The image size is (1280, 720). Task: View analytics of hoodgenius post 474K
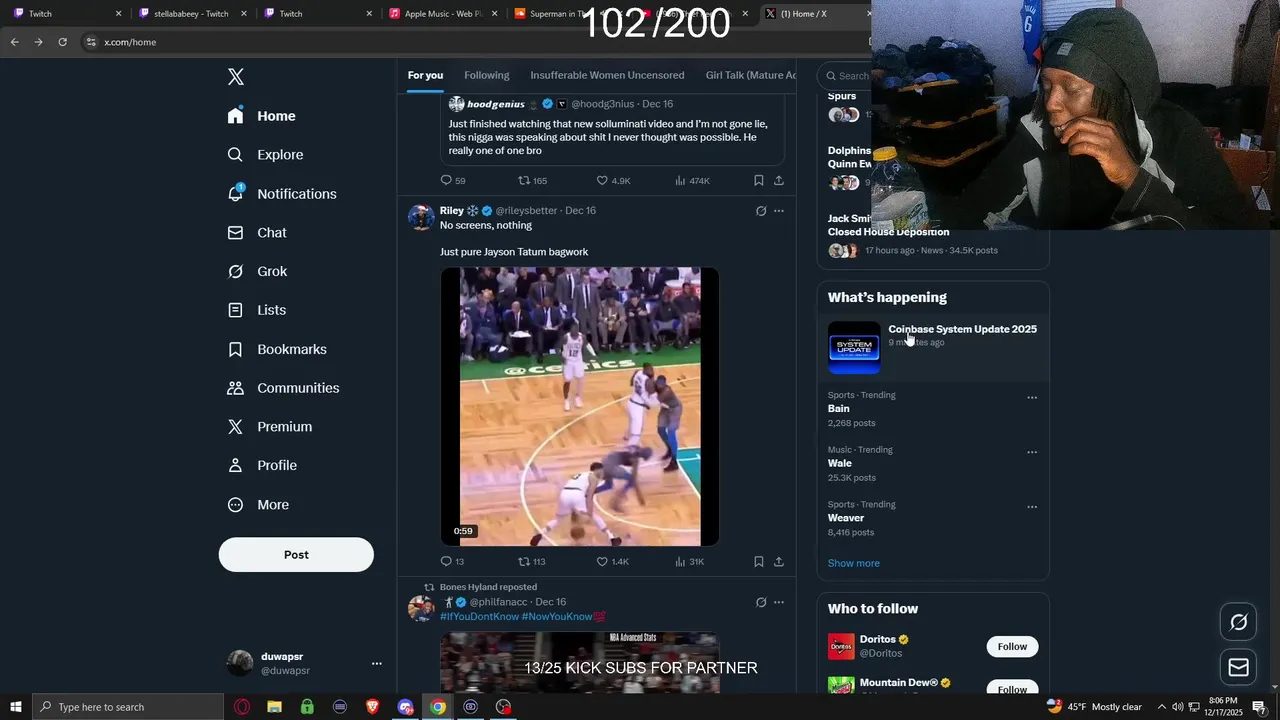tap(692, 181)
